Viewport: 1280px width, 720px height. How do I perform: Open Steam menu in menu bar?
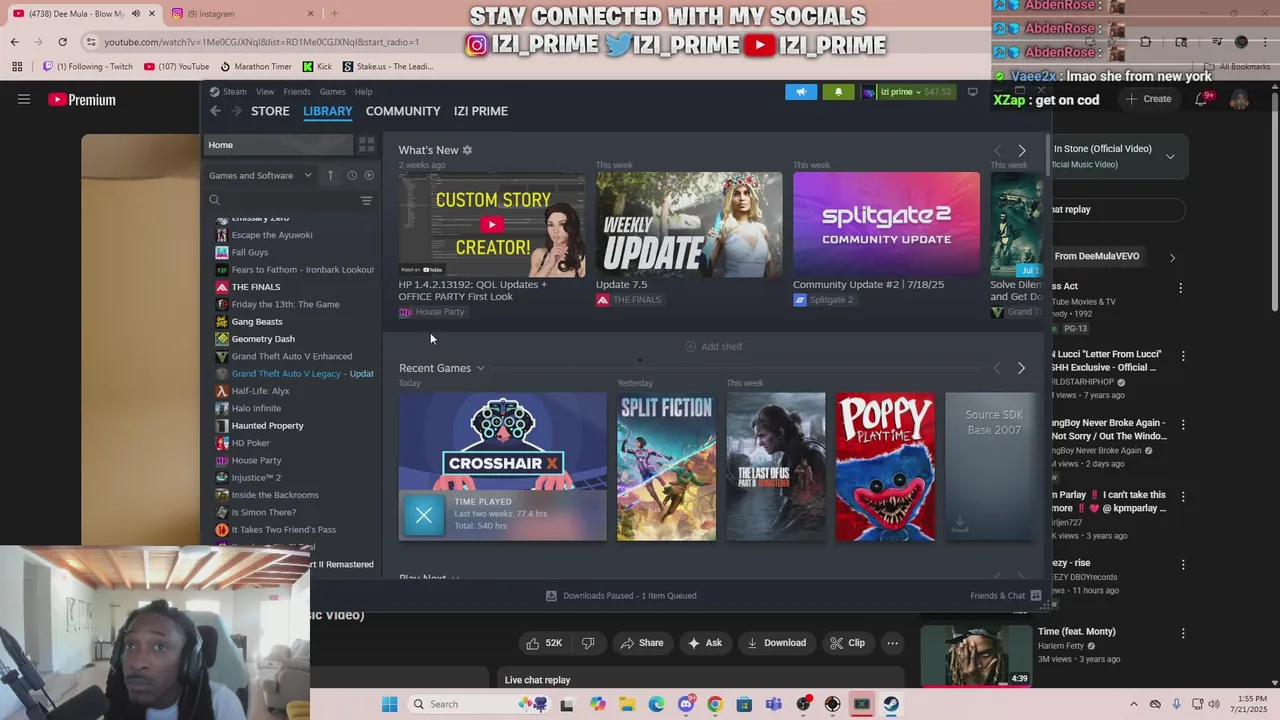pyautogui.click(x=234, y=92)
